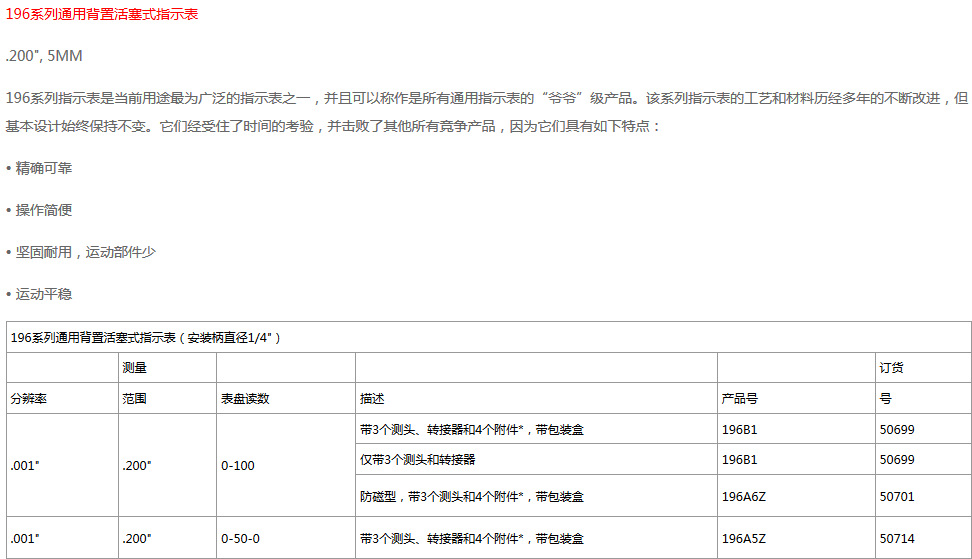Click first-row description 带3个测头、转接器和4个附件 beside 196B1

472,429
